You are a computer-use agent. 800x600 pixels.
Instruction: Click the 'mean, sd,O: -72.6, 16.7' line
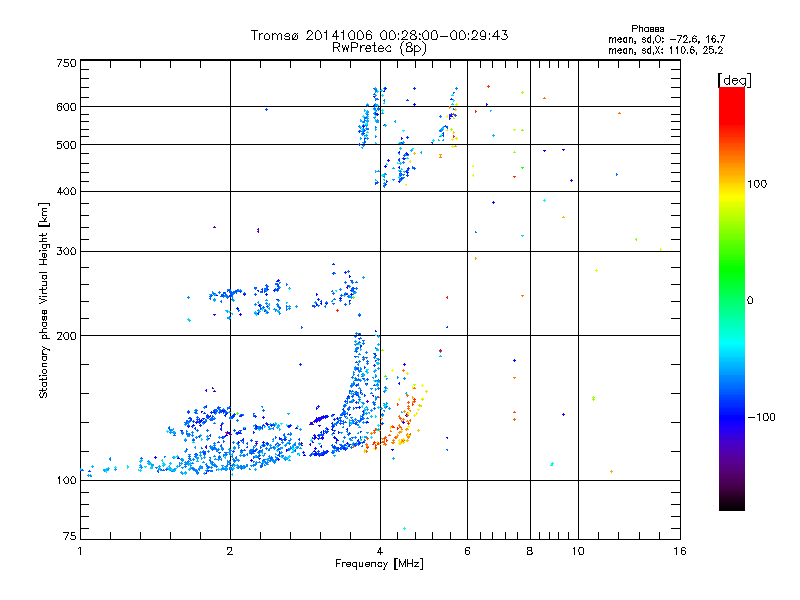click(x=666, y=39)
